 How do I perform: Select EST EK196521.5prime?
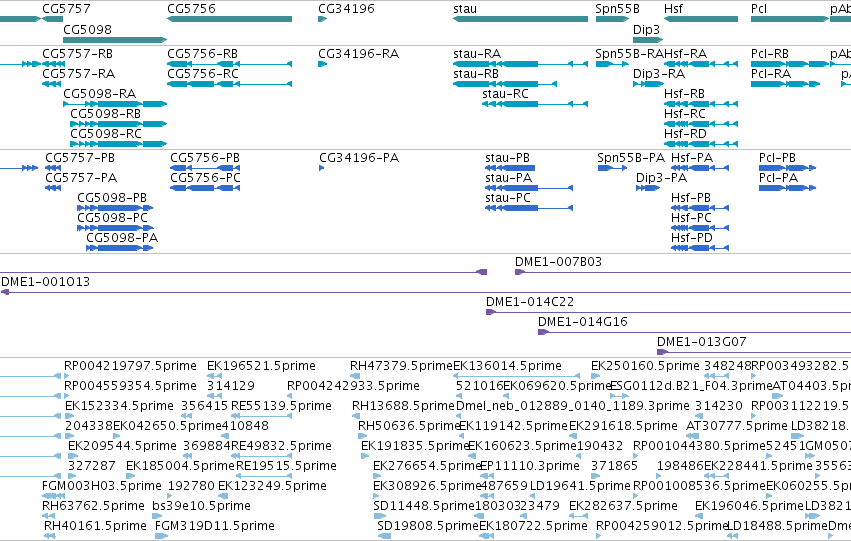(x=261, y=366)
